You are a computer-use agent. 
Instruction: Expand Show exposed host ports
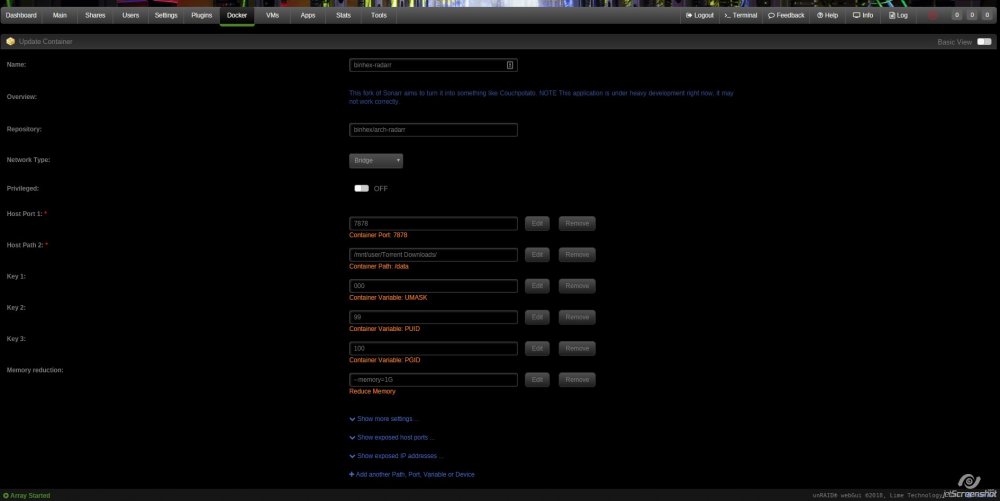click(x=392, y=438)
